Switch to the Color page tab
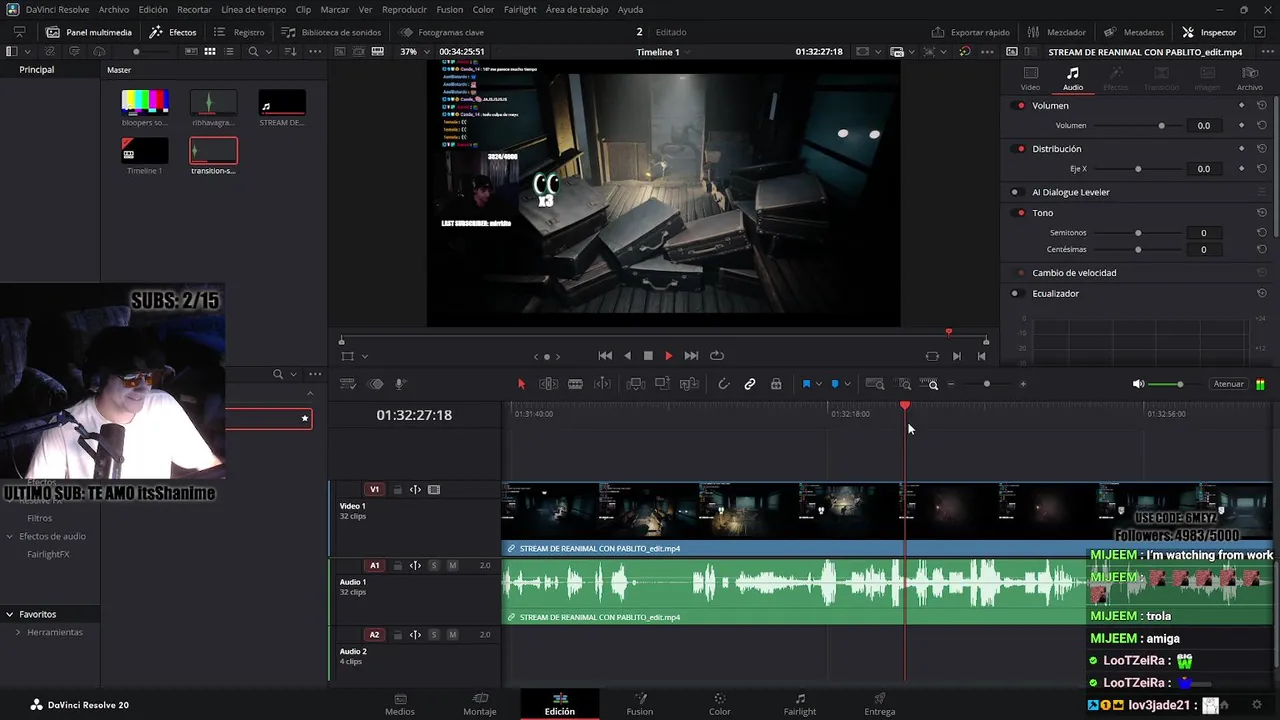The height and width of the screenshot is (720, 1280). click(719, 704)
